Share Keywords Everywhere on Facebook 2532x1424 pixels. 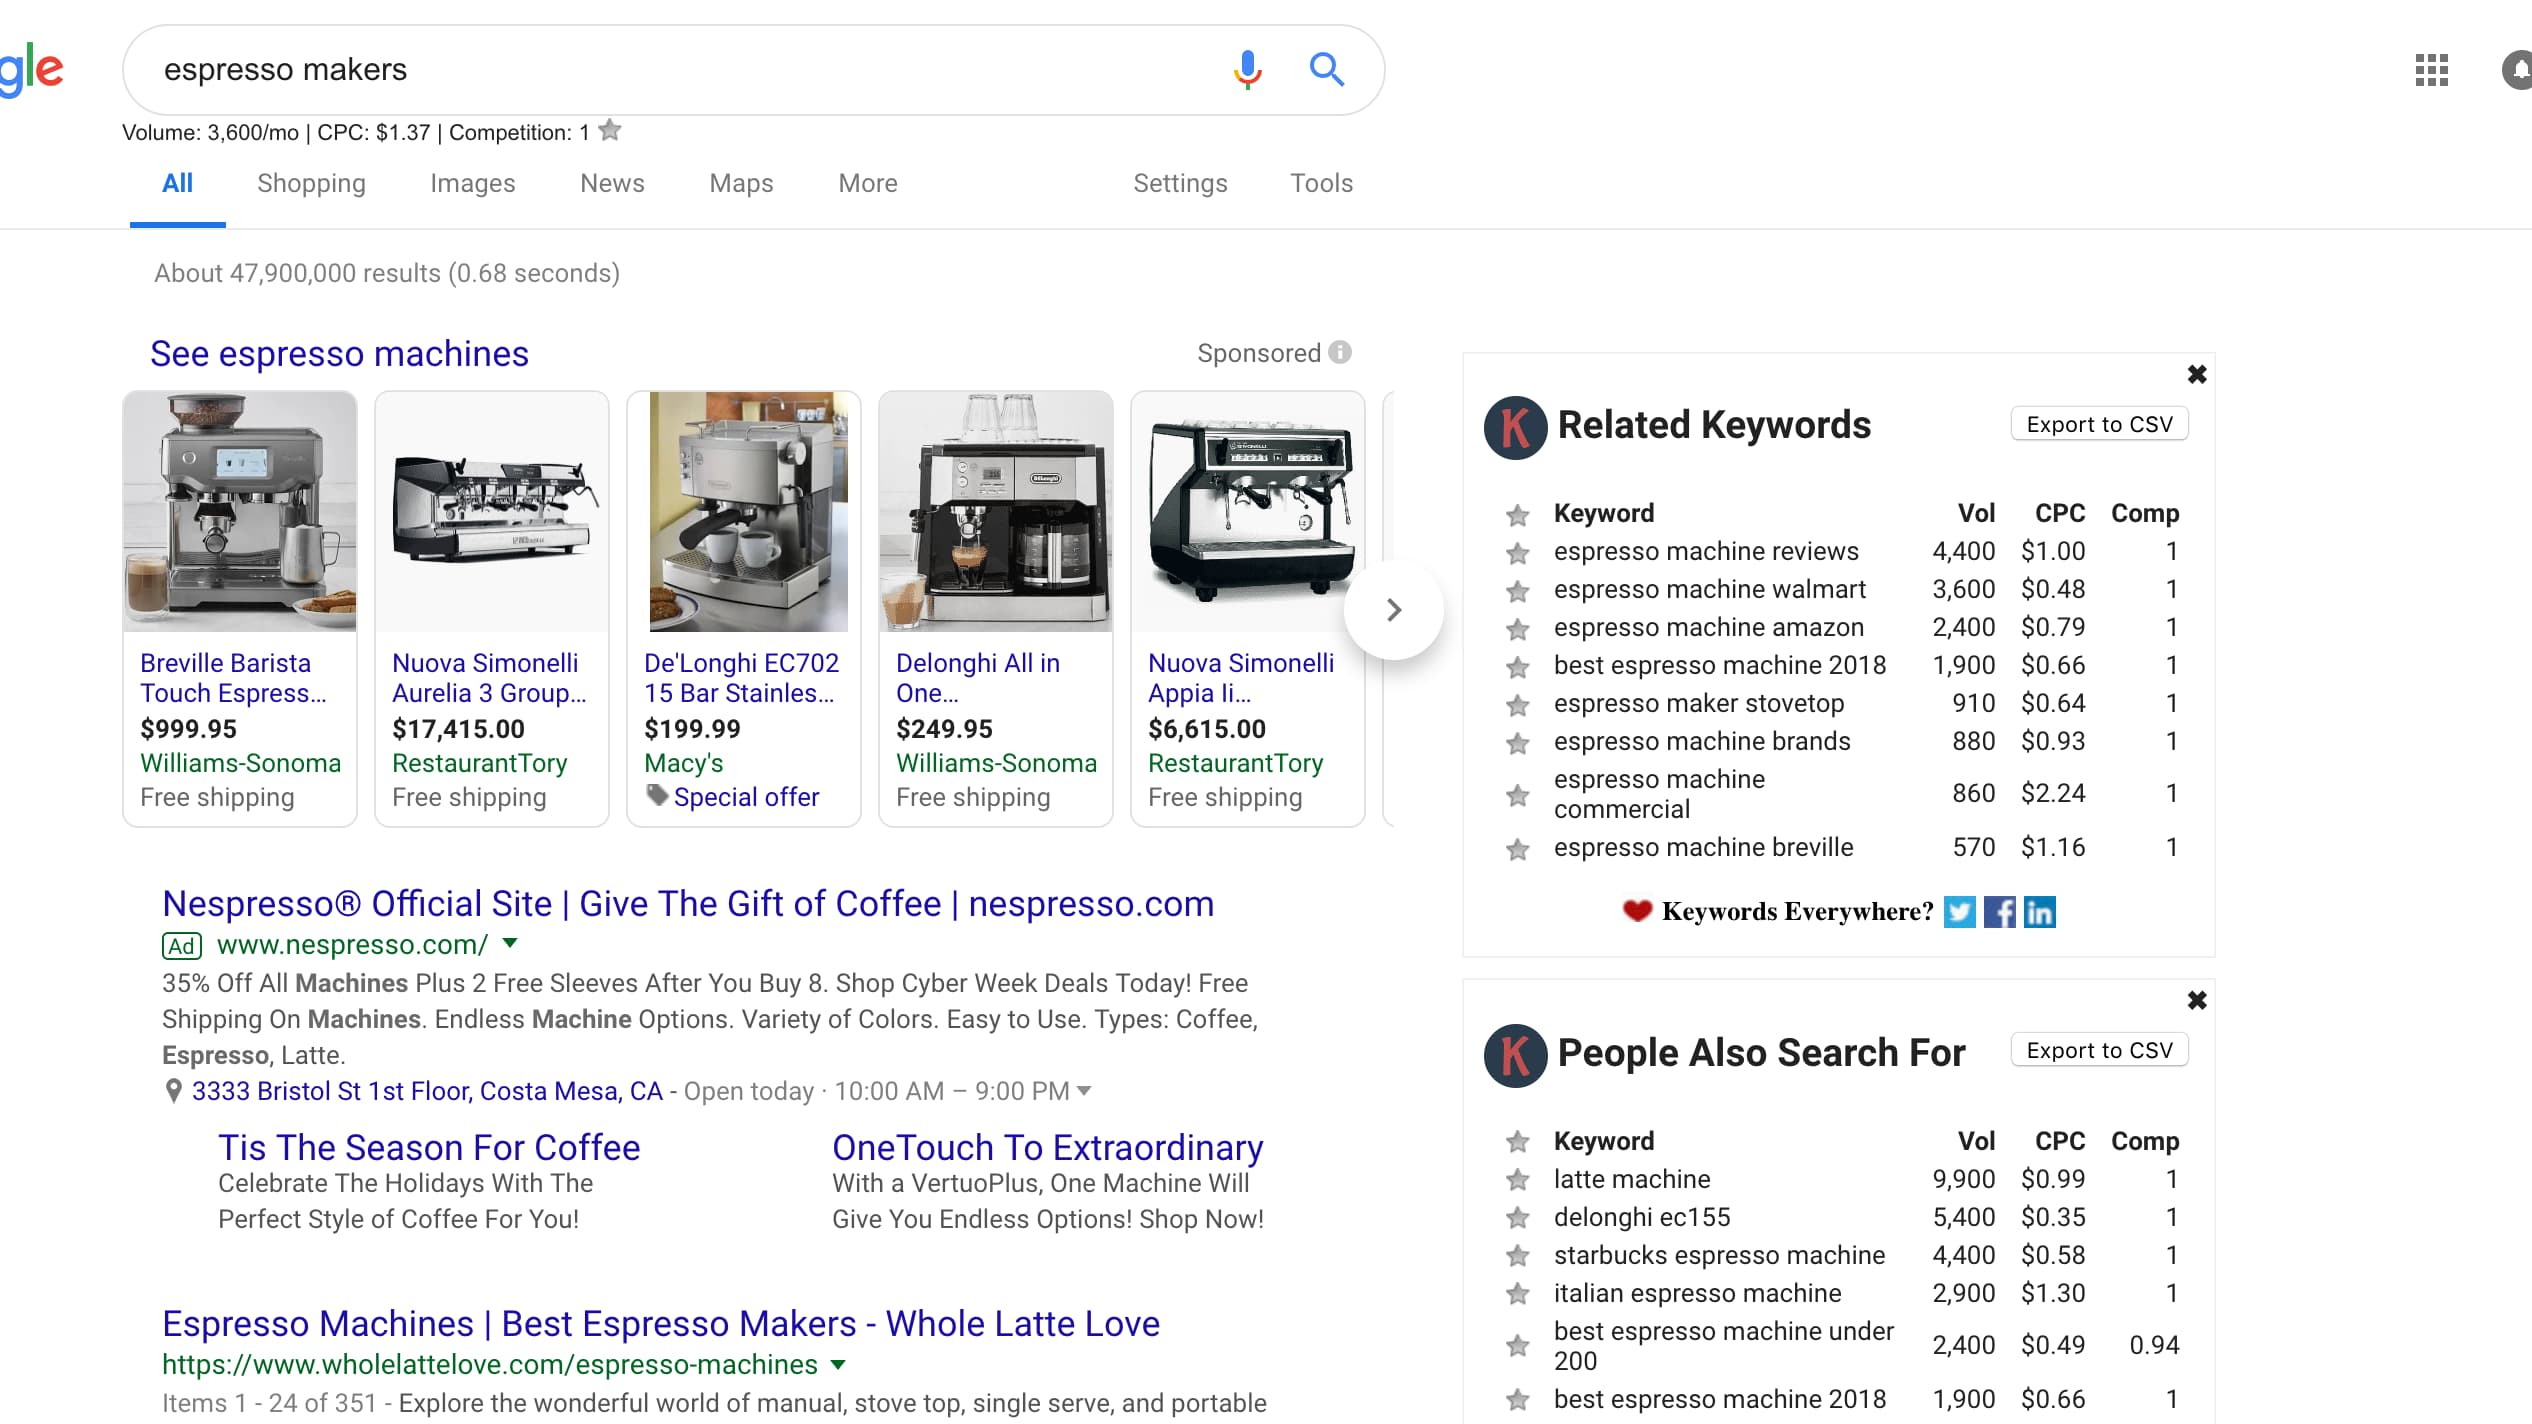pos(1999,912)
